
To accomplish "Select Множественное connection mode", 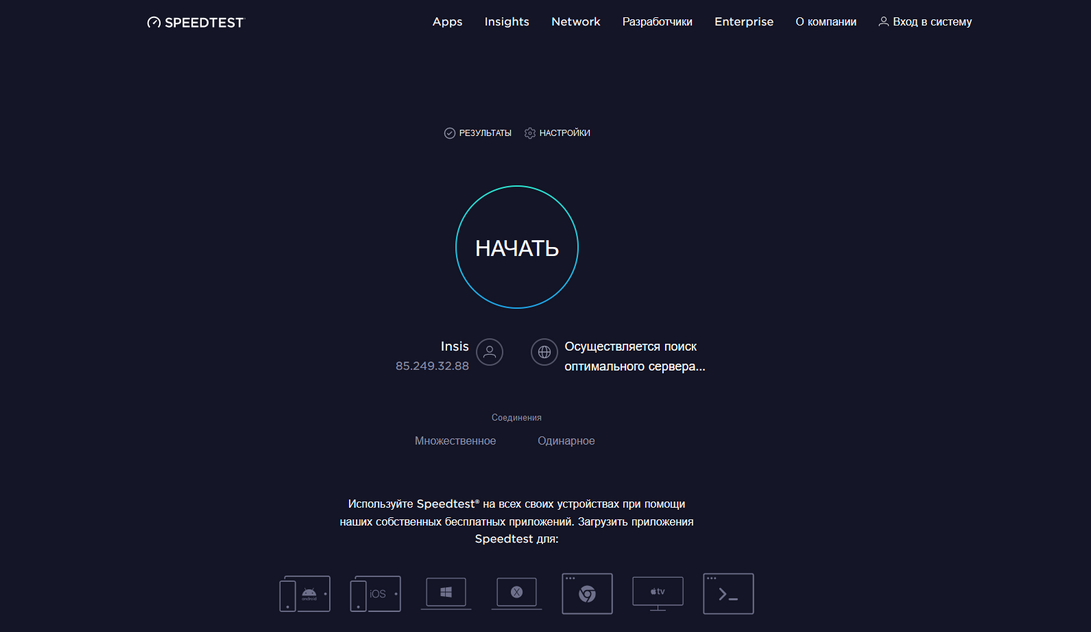I will point(455,441).
